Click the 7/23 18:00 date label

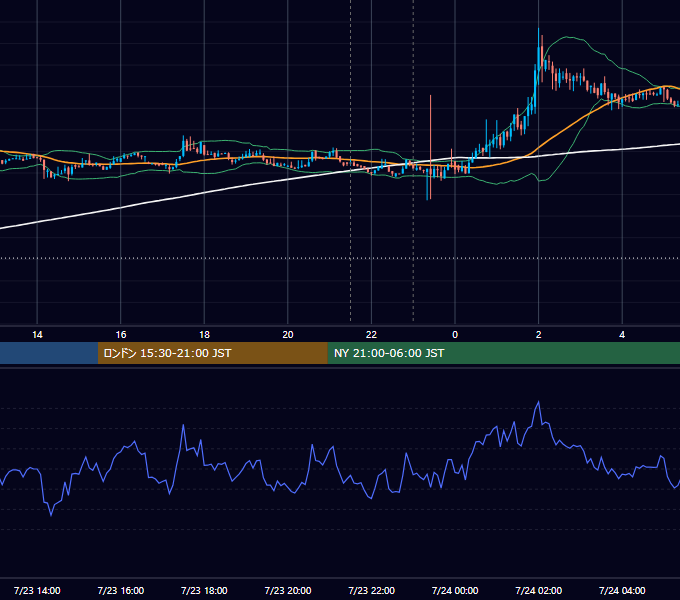click(204, 590)
